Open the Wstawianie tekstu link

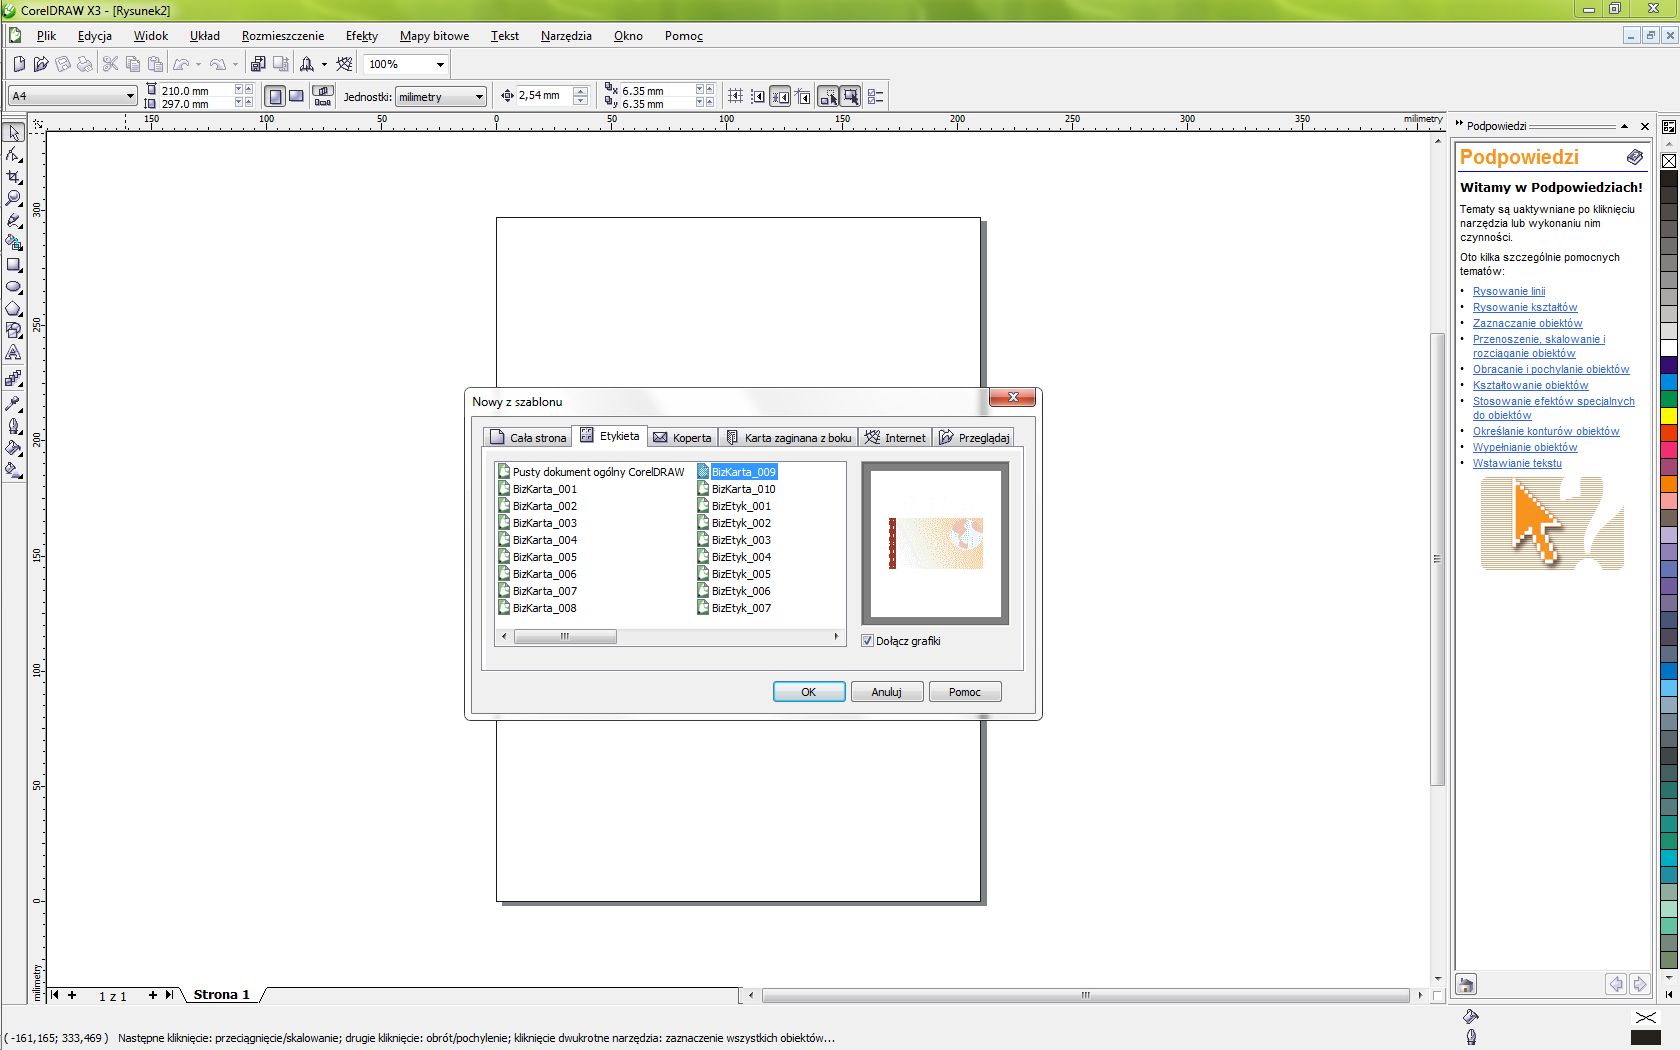click(x=1516, y=463)
